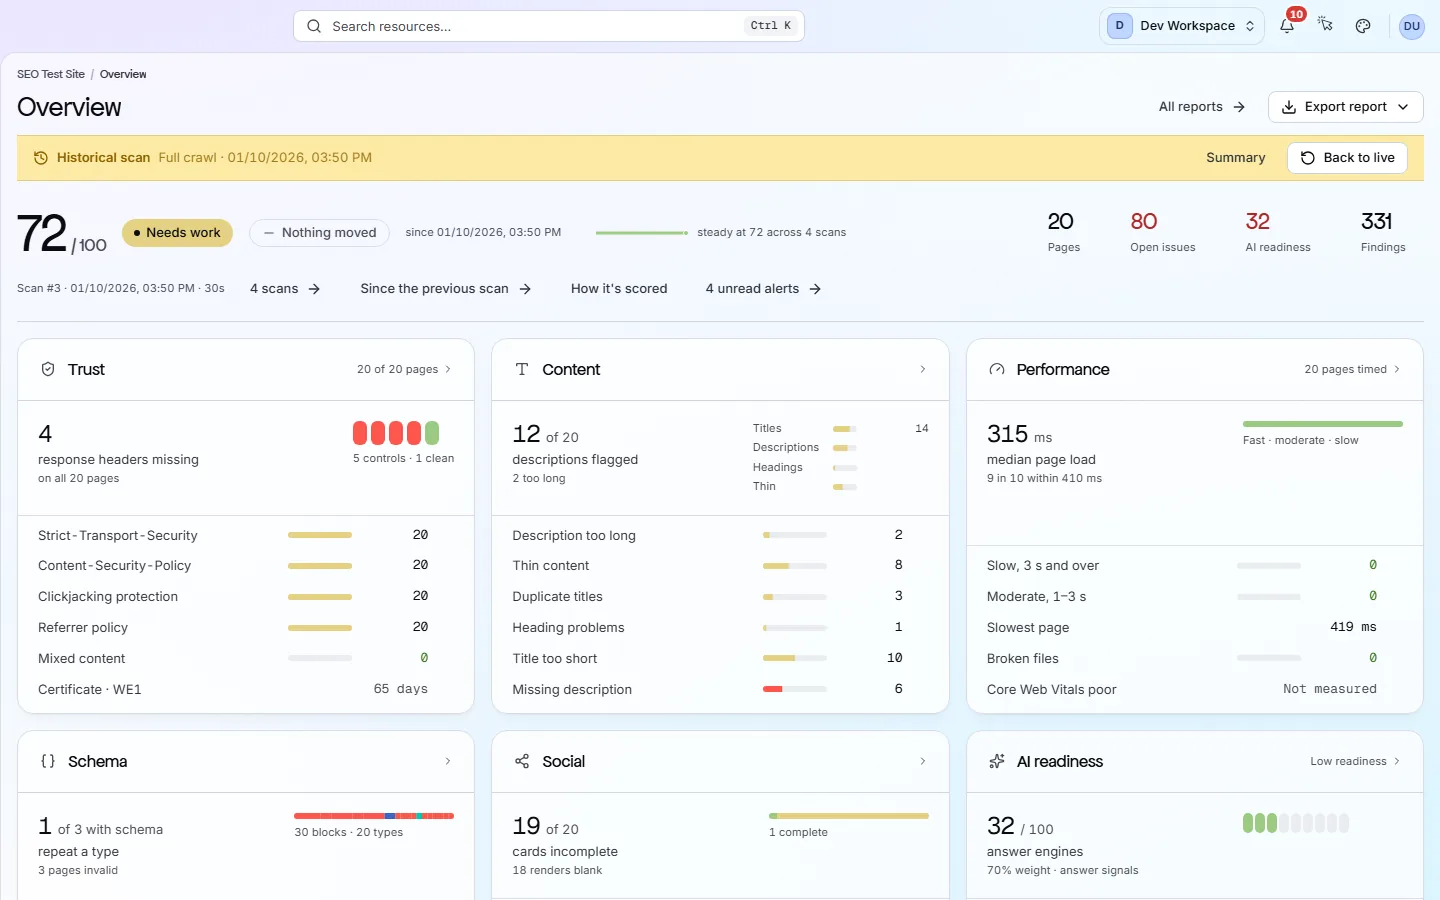Click the Slowest page row
Viewport: 1440px width, 900px height.
point(1194,627)
